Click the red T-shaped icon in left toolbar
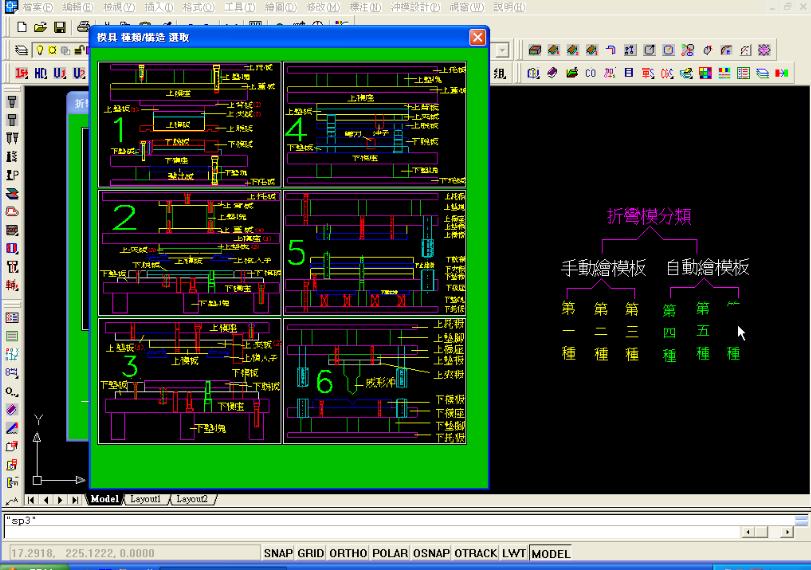The width and height of the screenshot is (811, 570). point(12,267)
